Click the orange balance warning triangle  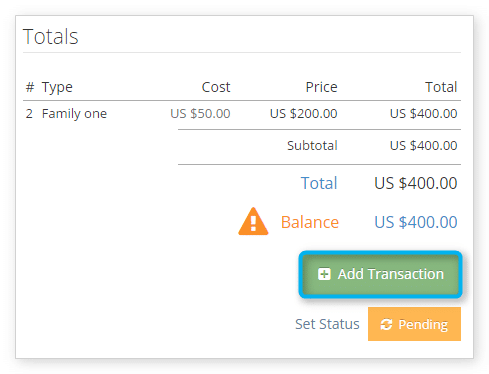click(253, 221)
